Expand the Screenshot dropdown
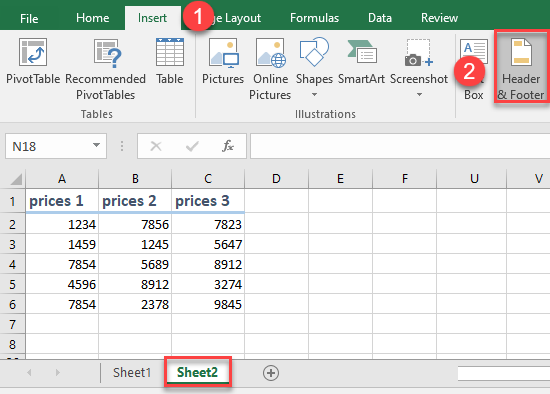Screen dimensions: 550x394 [x=419, y=95]
